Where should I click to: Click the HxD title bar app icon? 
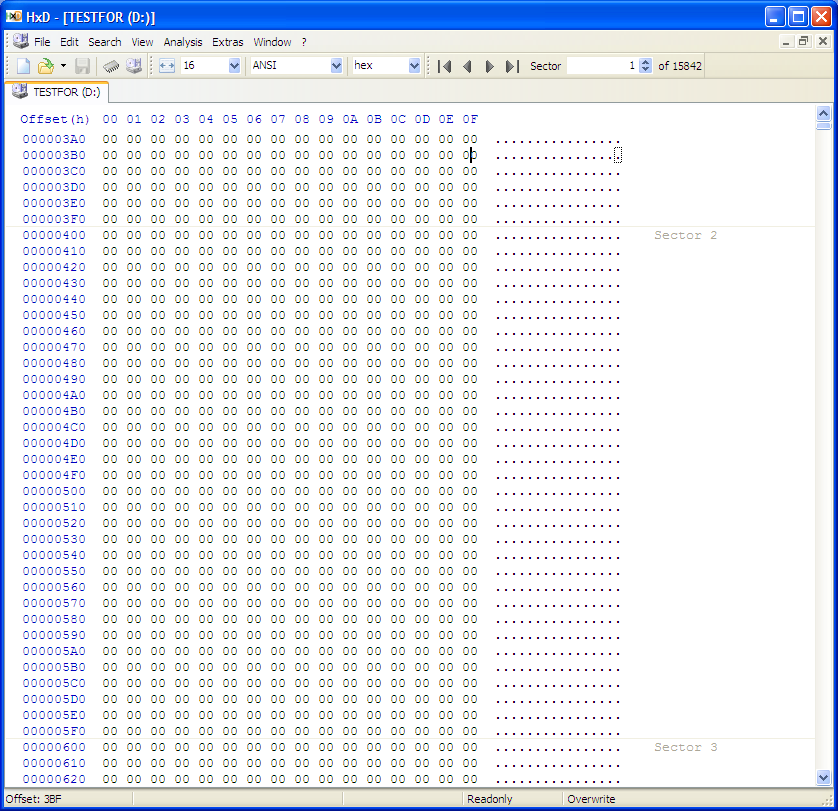[x=14, y=17]
